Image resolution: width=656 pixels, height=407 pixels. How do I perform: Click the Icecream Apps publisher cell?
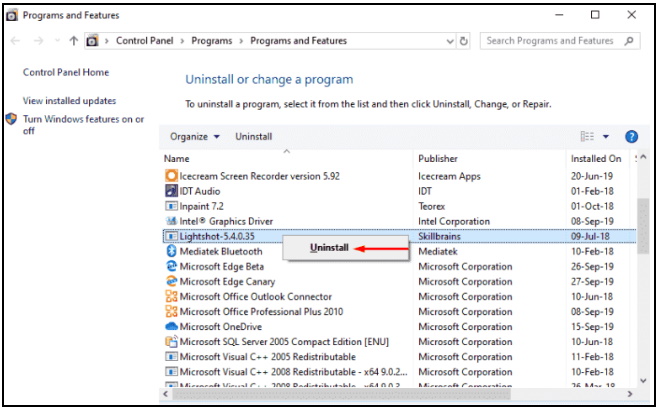point(449,177)
